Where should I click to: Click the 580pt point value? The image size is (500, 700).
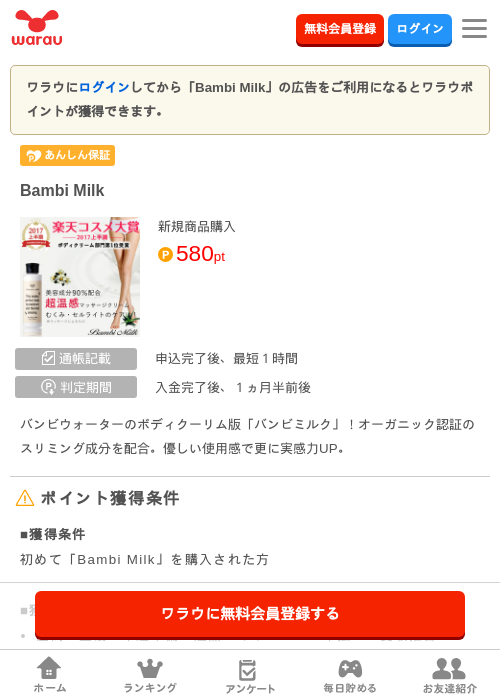point(200,254)
